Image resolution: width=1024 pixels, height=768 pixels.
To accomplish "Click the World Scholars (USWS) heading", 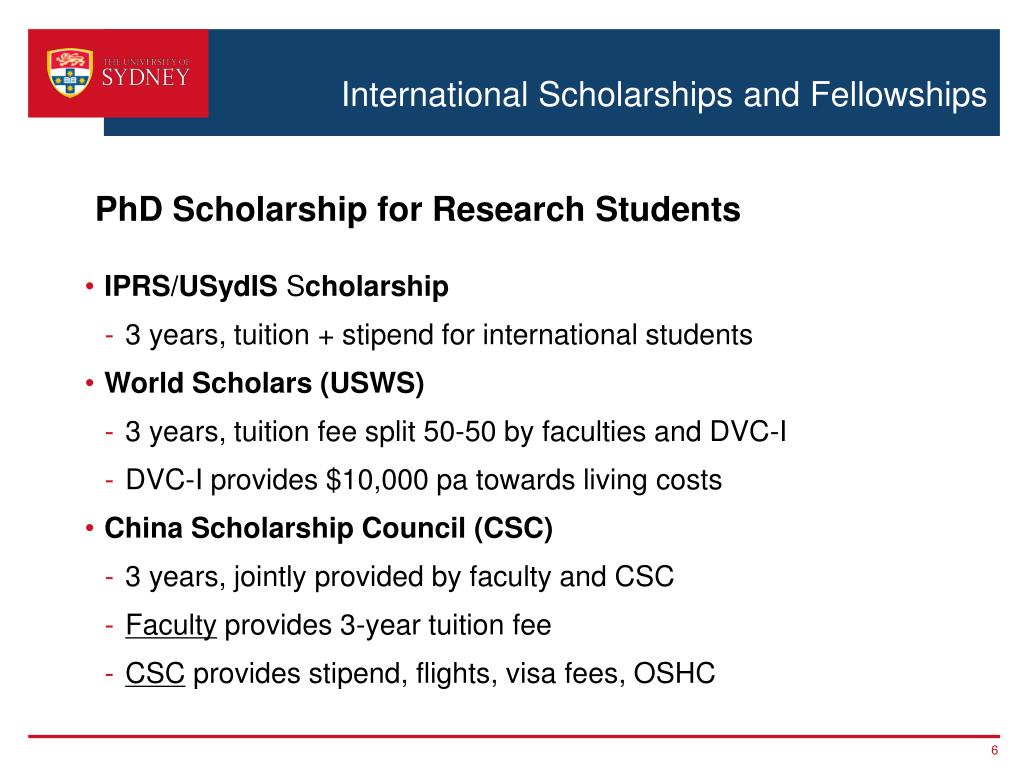I will [264, 383].
